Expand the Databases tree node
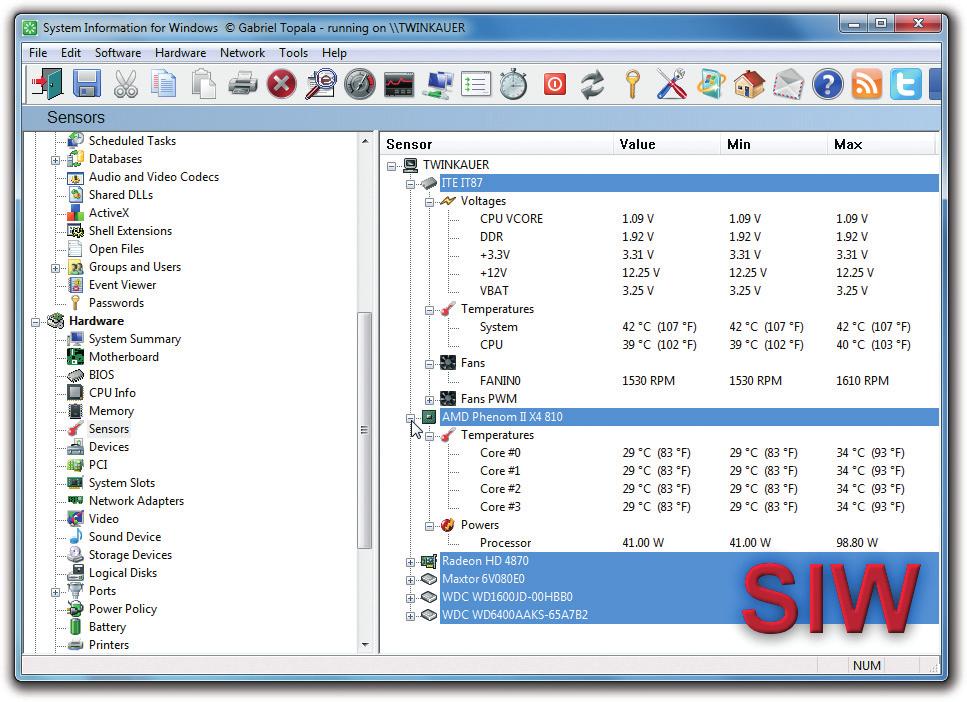 tap(56, 160)
